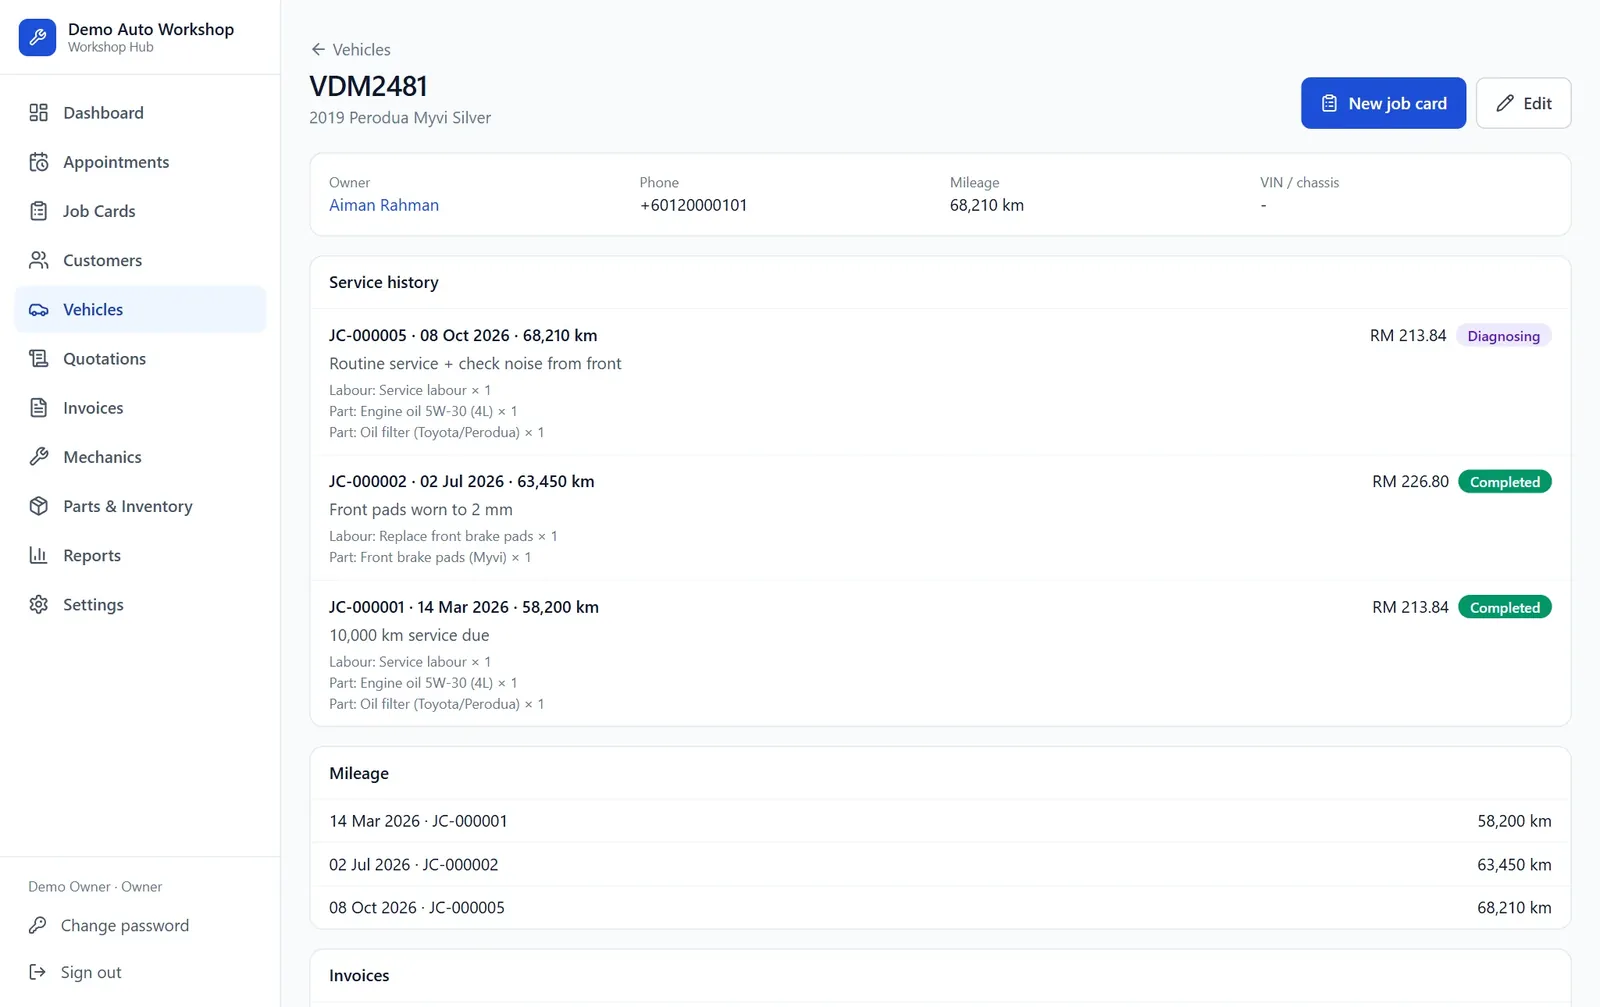Open Quotations from the sidebar

click(140, 359)
